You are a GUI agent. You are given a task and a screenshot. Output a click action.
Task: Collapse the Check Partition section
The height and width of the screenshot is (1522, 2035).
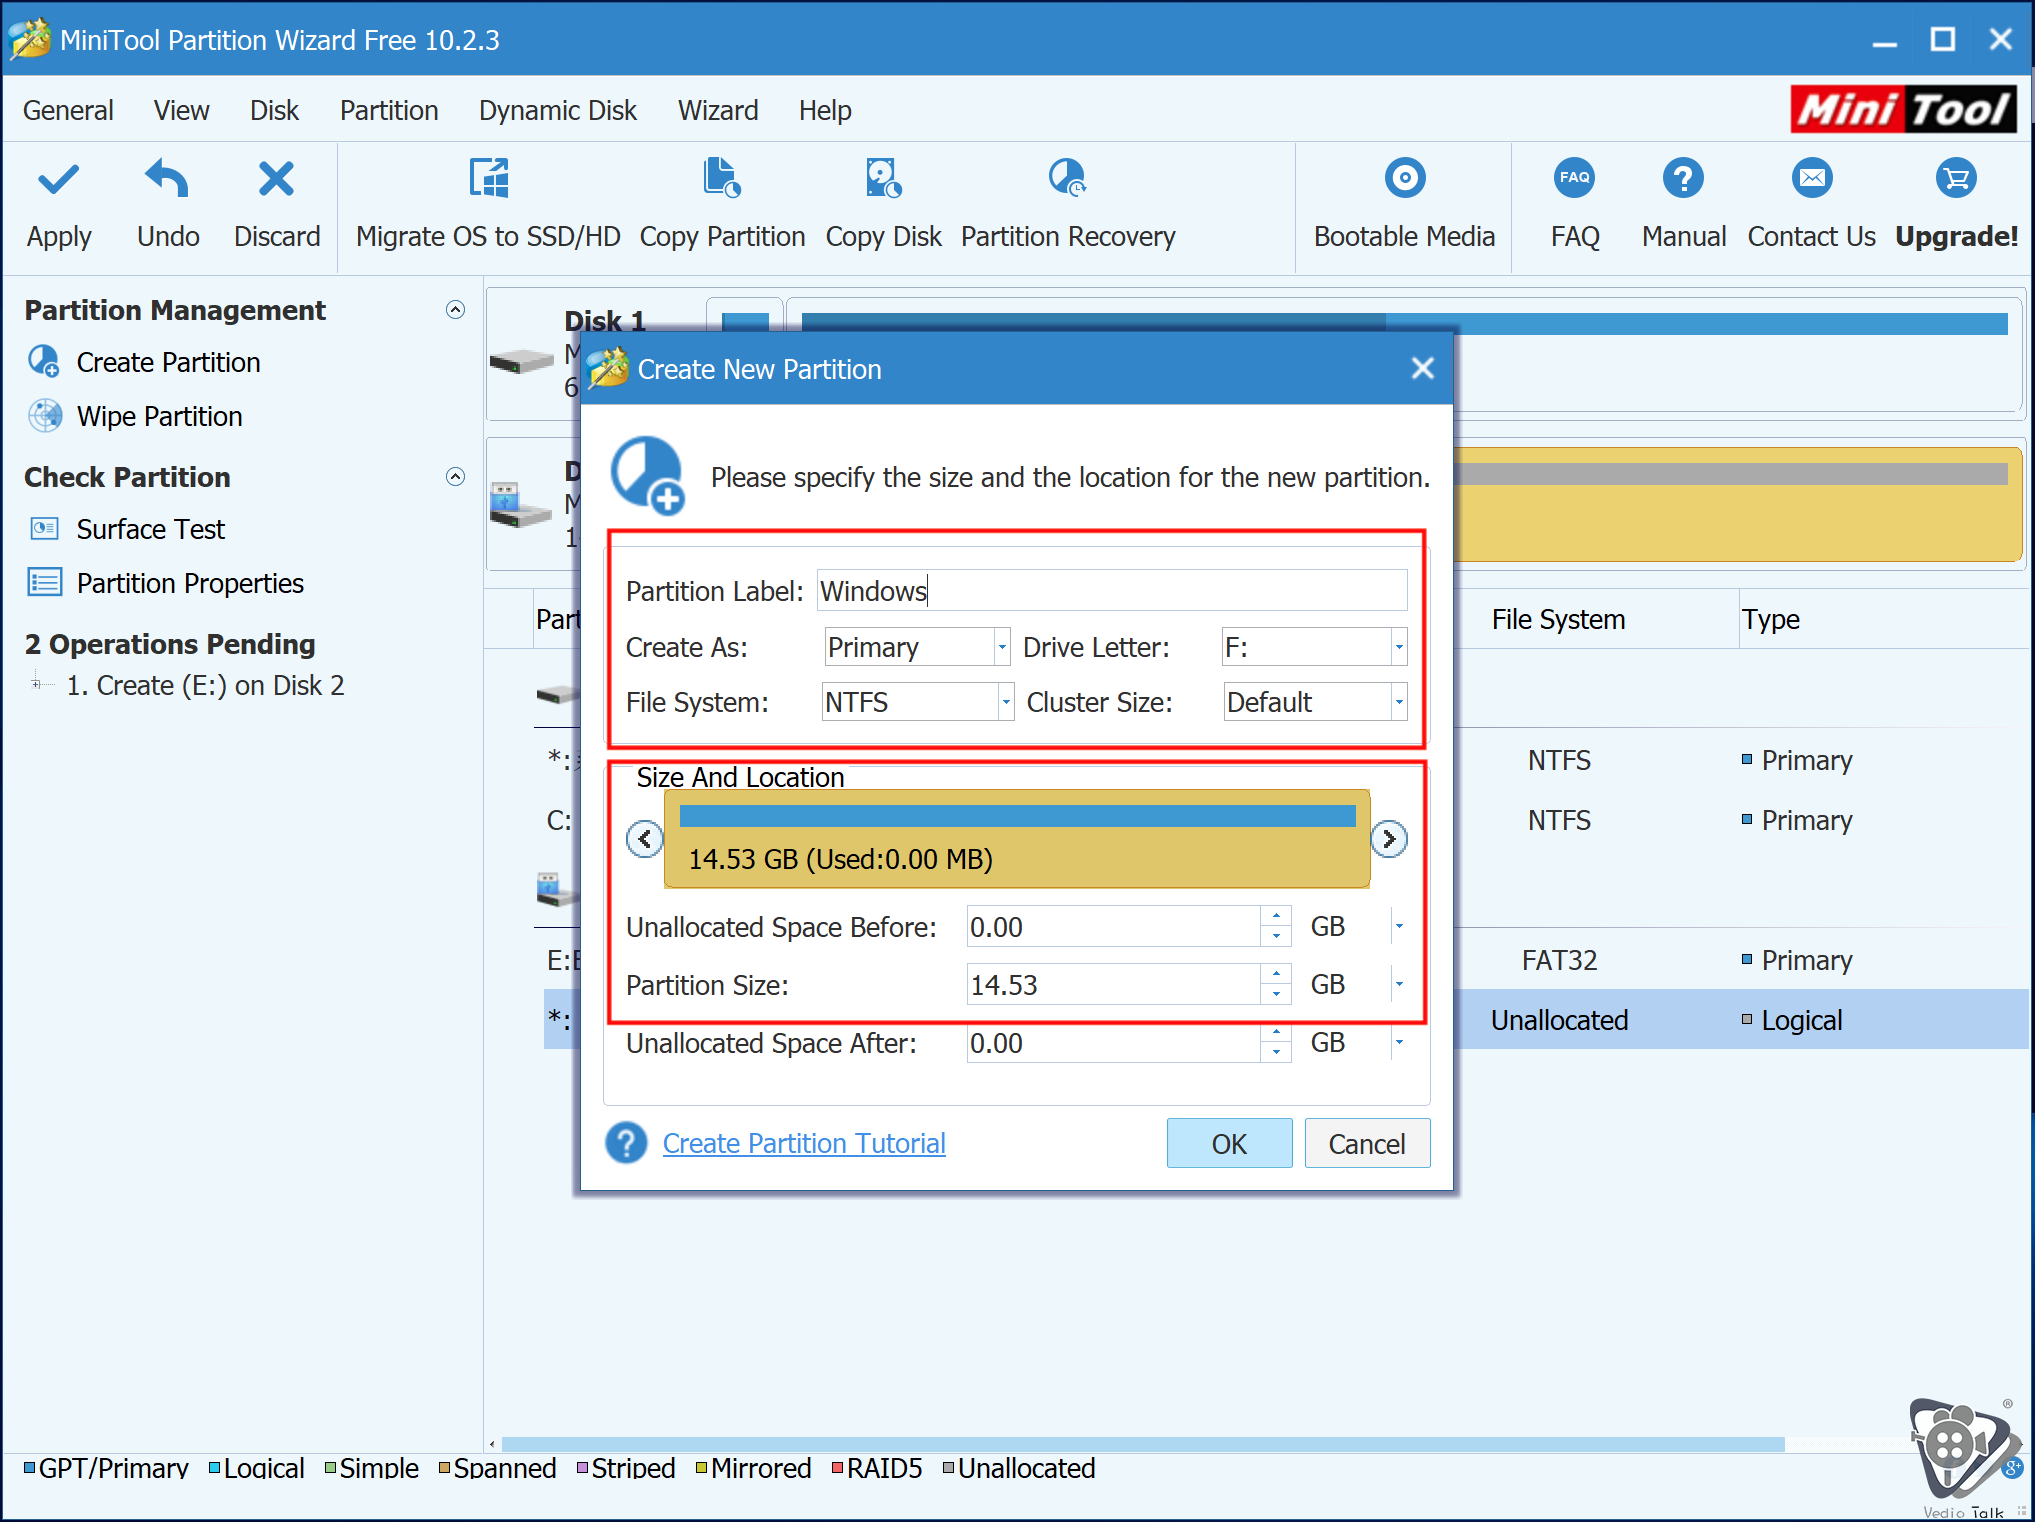click(x=455, y=476)
